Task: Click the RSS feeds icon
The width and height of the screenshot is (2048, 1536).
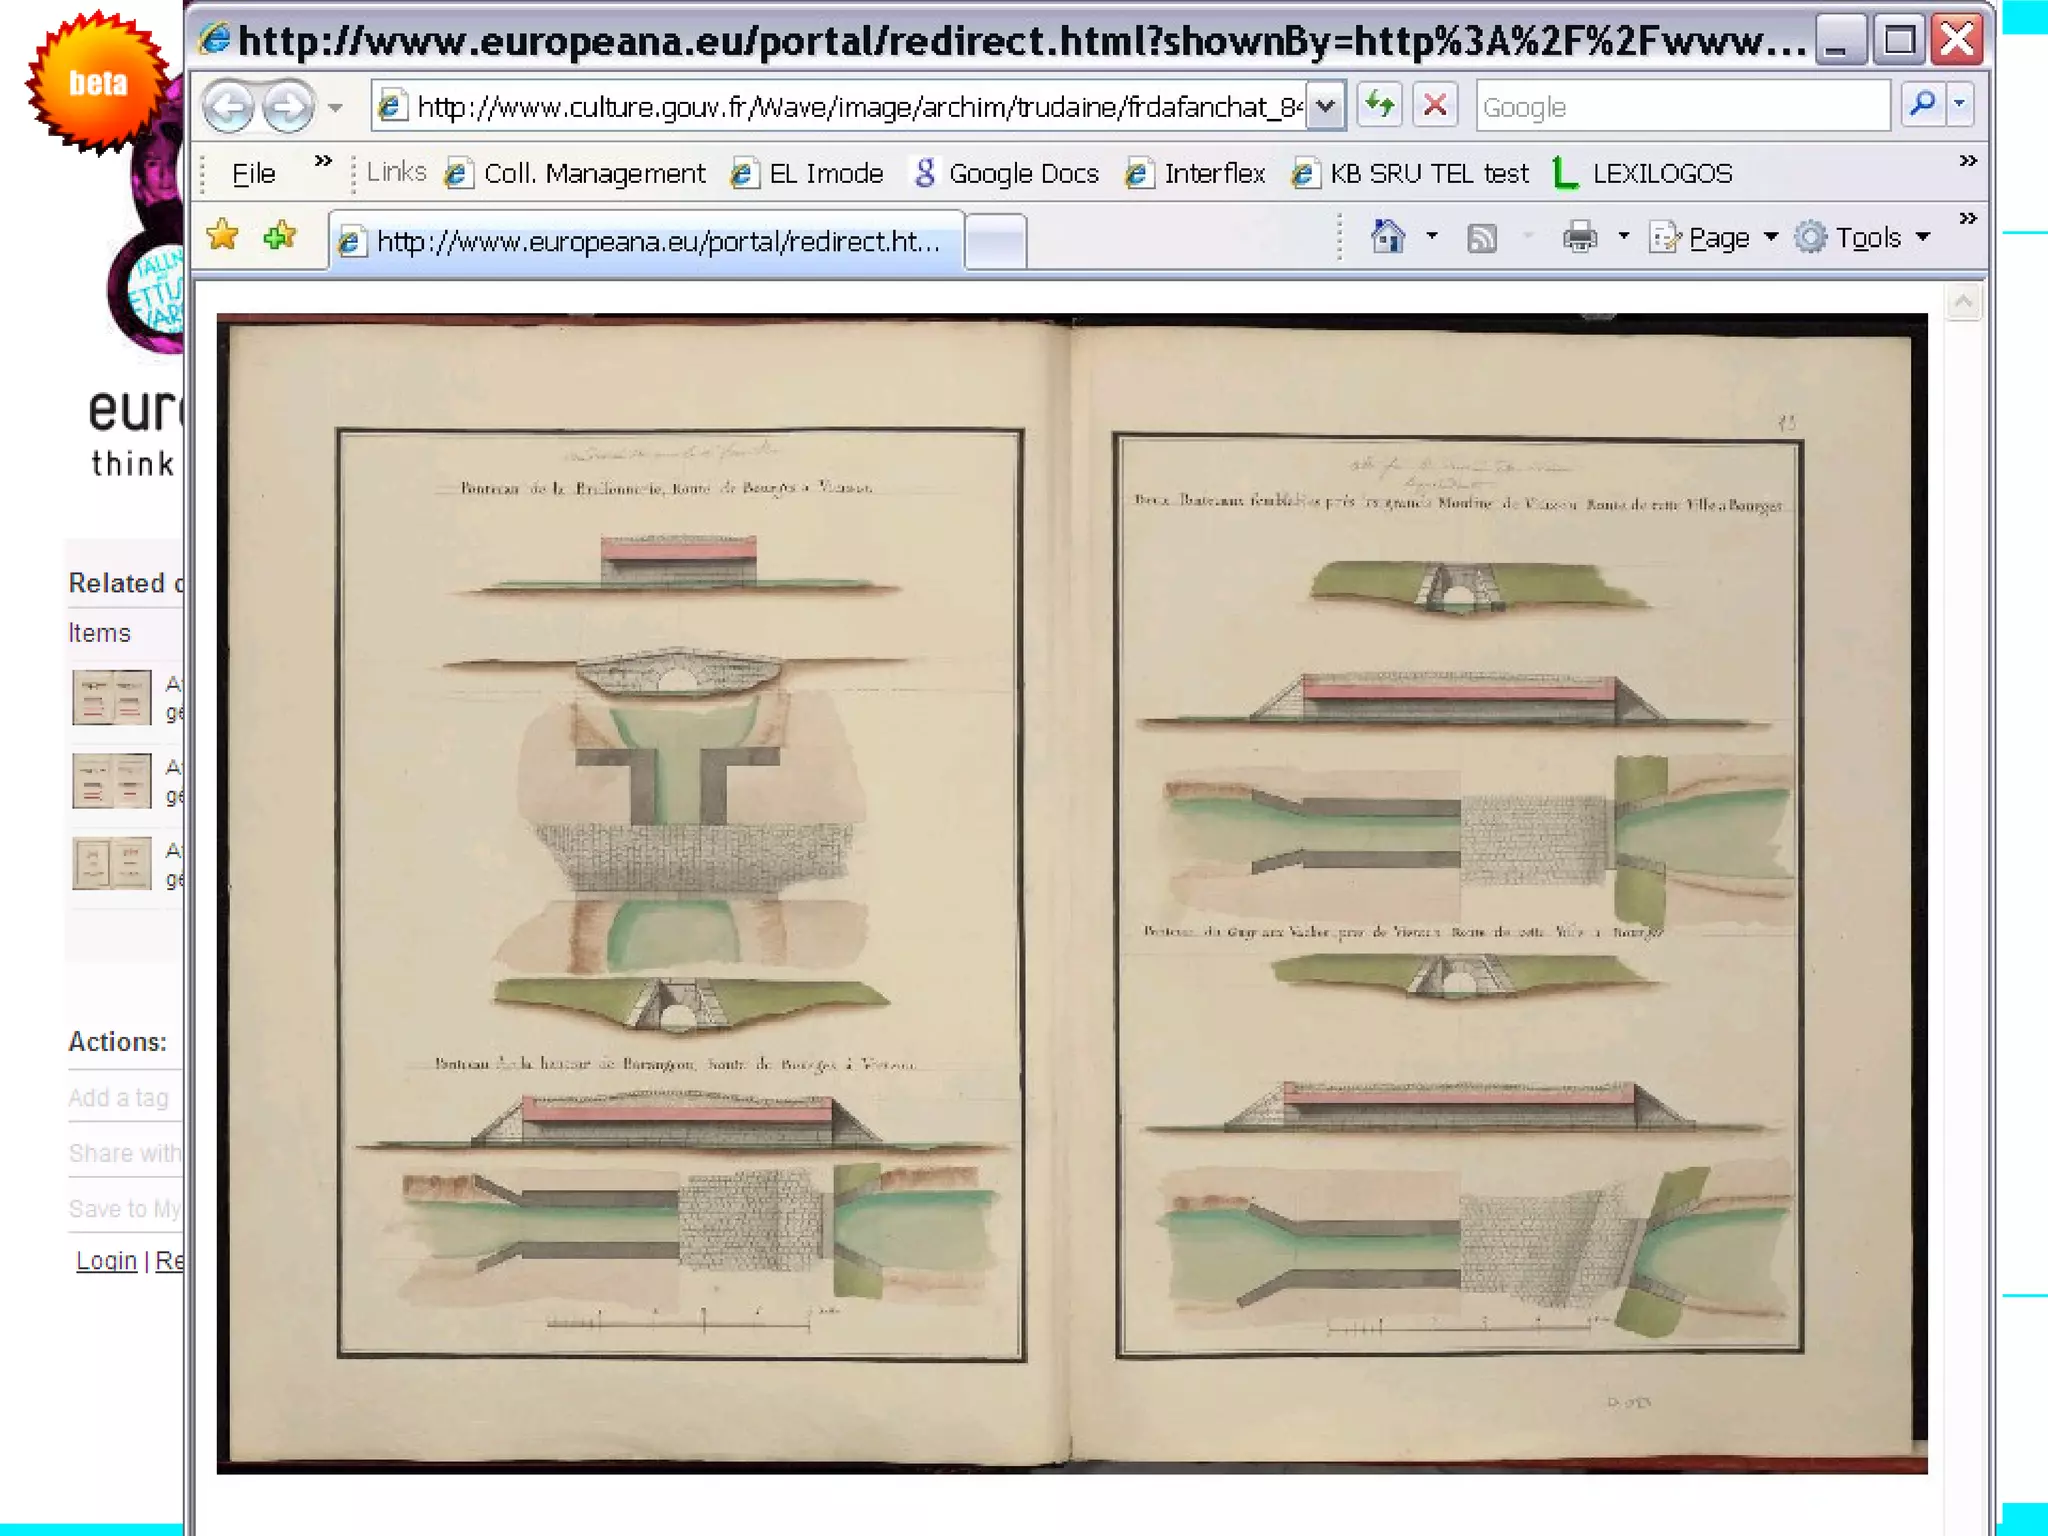Action: [1481, 238]
